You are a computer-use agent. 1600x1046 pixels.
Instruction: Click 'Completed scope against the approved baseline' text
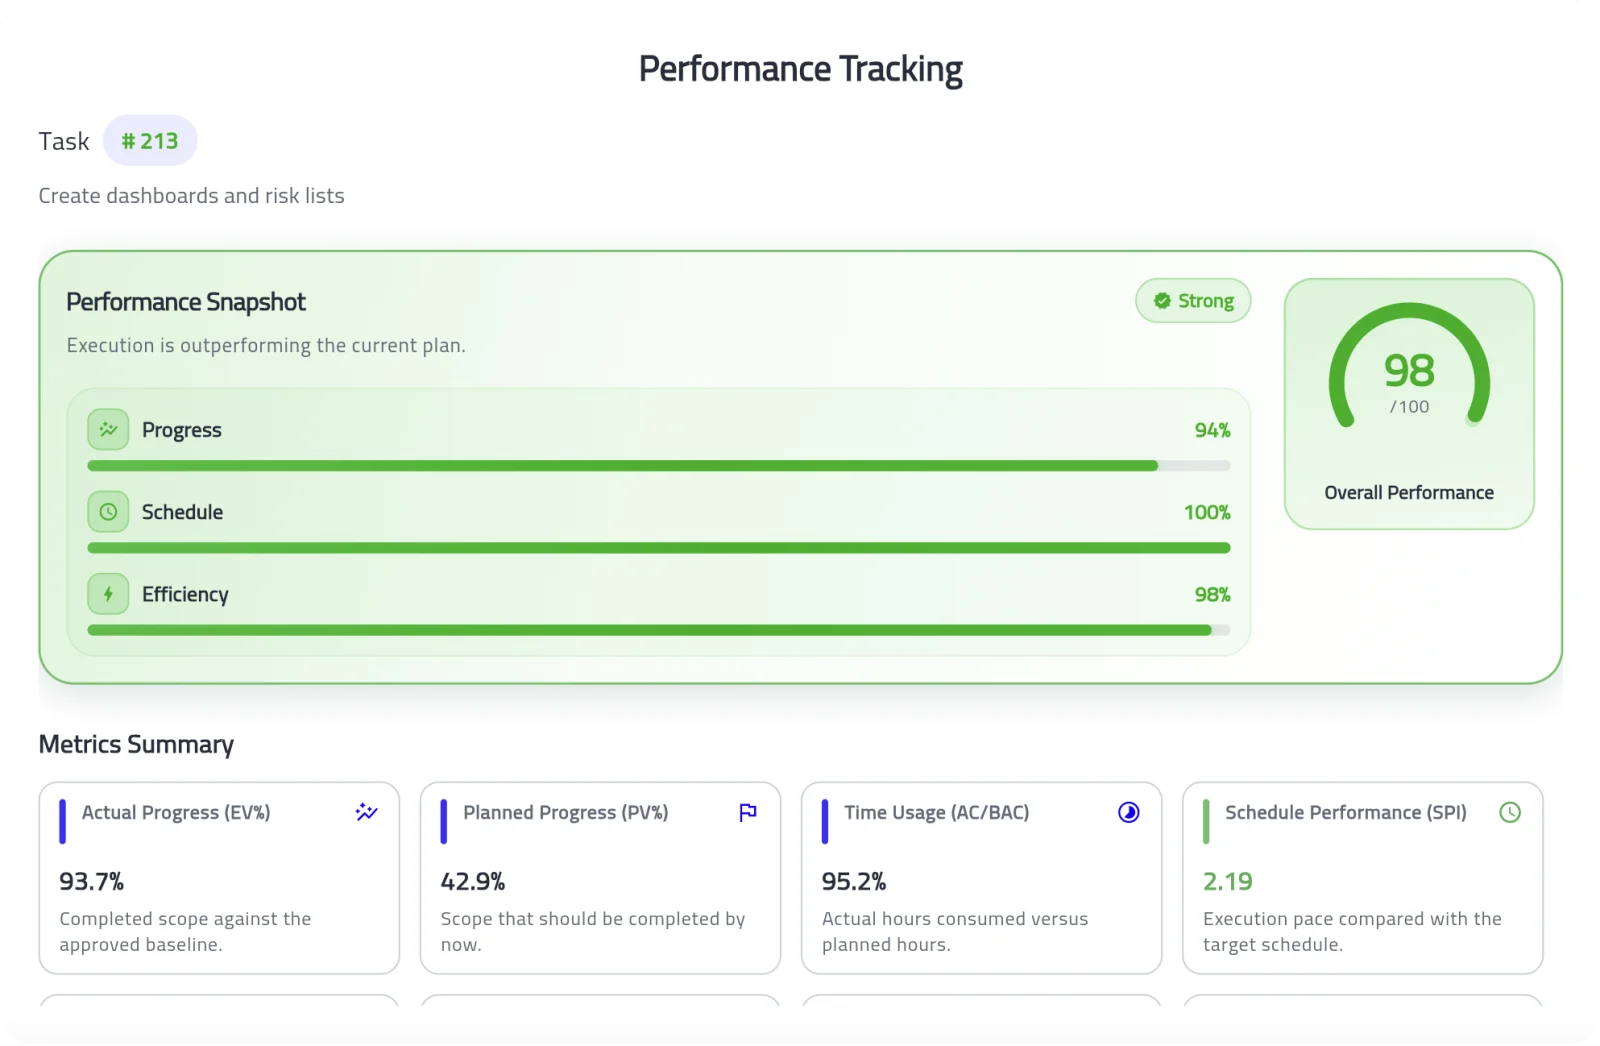coord(185,932)
